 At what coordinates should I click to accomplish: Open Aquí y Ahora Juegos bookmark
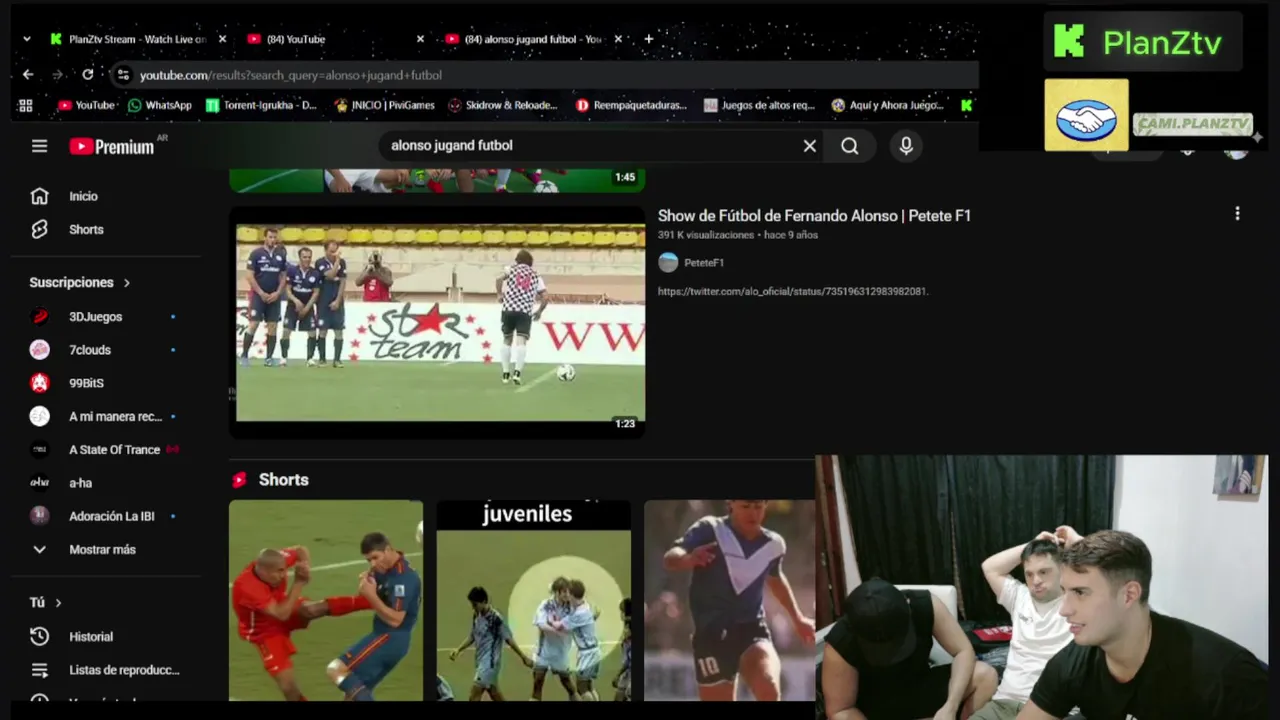coord(887,105)
